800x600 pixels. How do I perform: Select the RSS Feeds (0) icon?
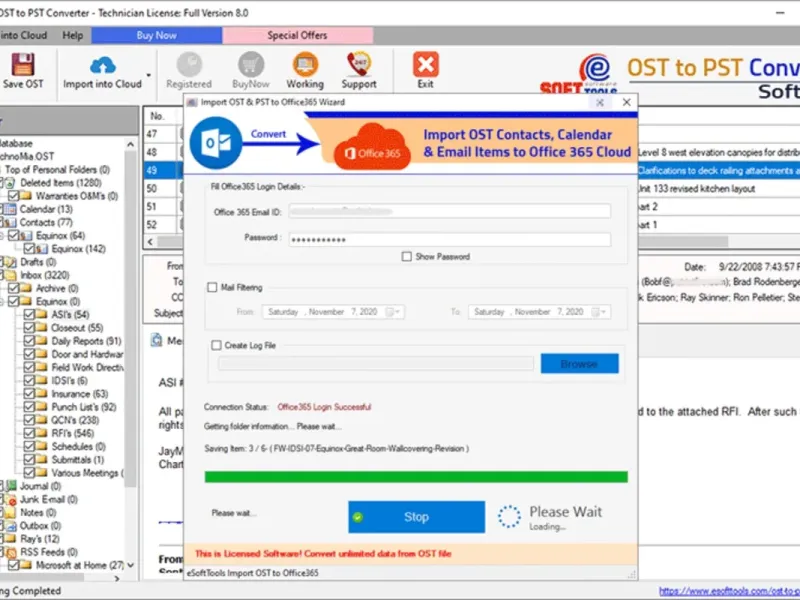click(11, 553)
